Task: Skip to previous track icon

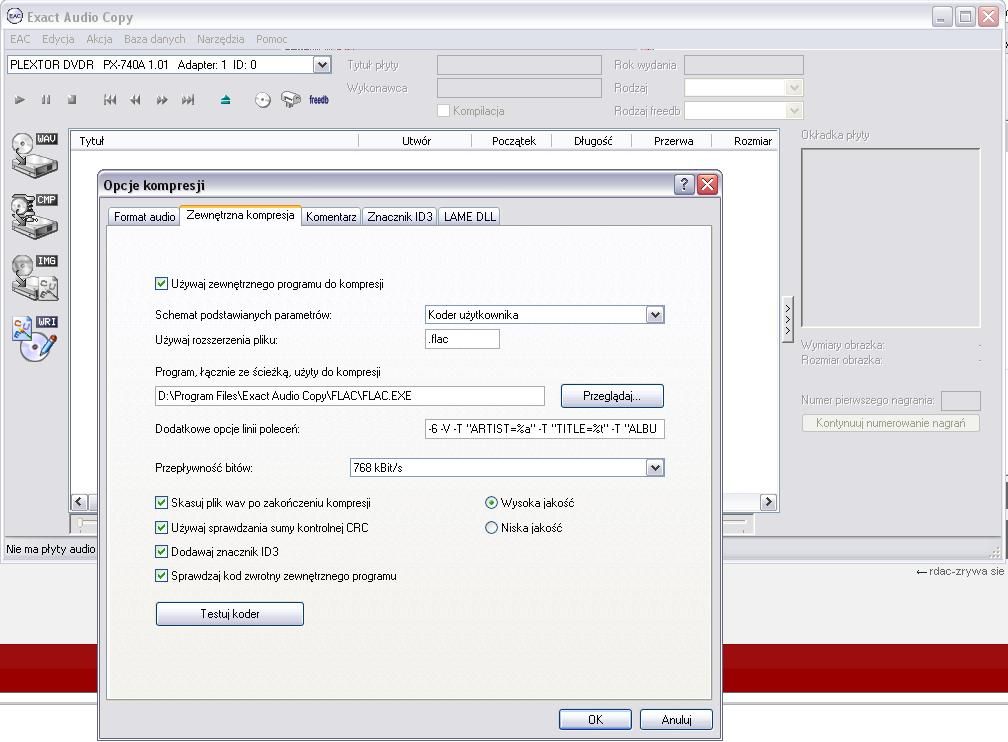Action: (x=110, y=100)
